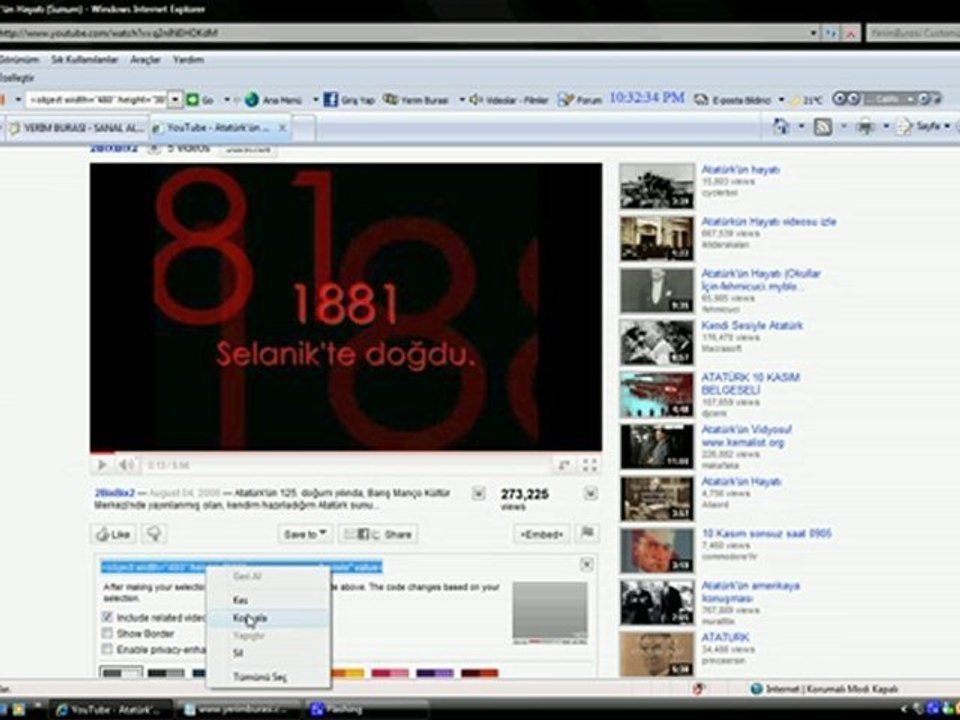Click the Print icon in command bar

(865, 127)
